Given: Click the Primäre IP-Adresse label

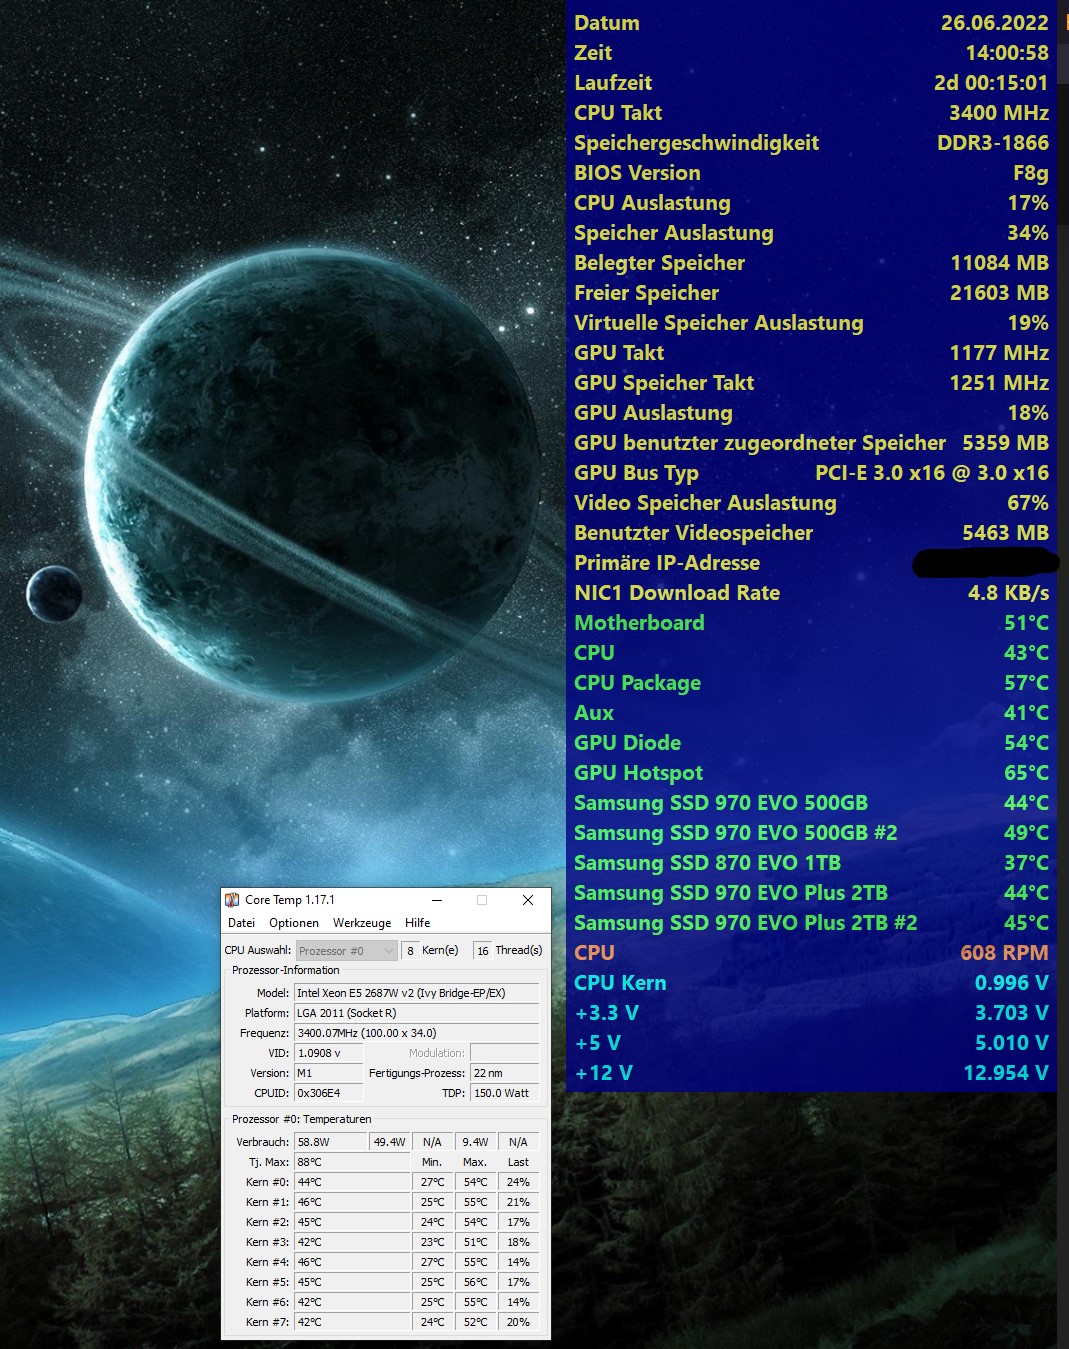Looking at the screenshot, I should pyautogui.click(x=667, y=563).
